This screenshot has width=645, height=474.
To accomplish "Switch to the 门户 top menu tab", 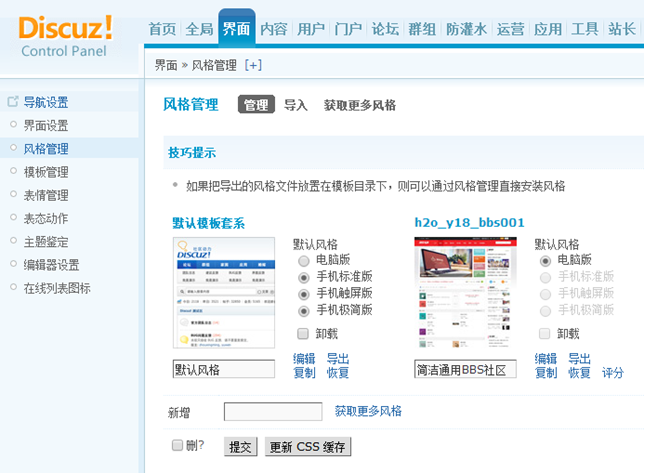I will coord(348,29).
